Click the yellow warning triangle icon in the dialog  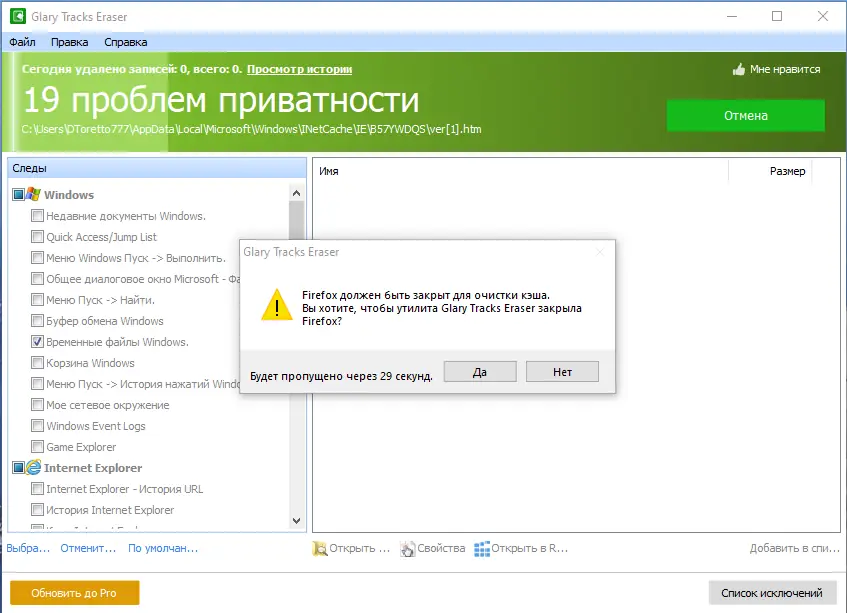pos(277,305)
